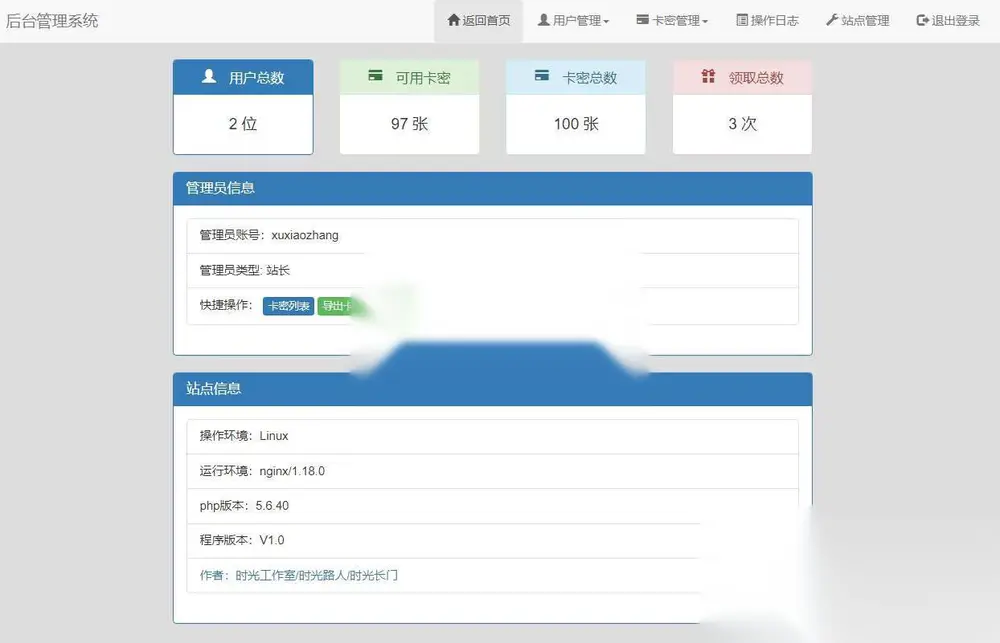
Task: Expand the 用户管理 dropdown caret
Action: pyautogui.click(x=606, y=22)
